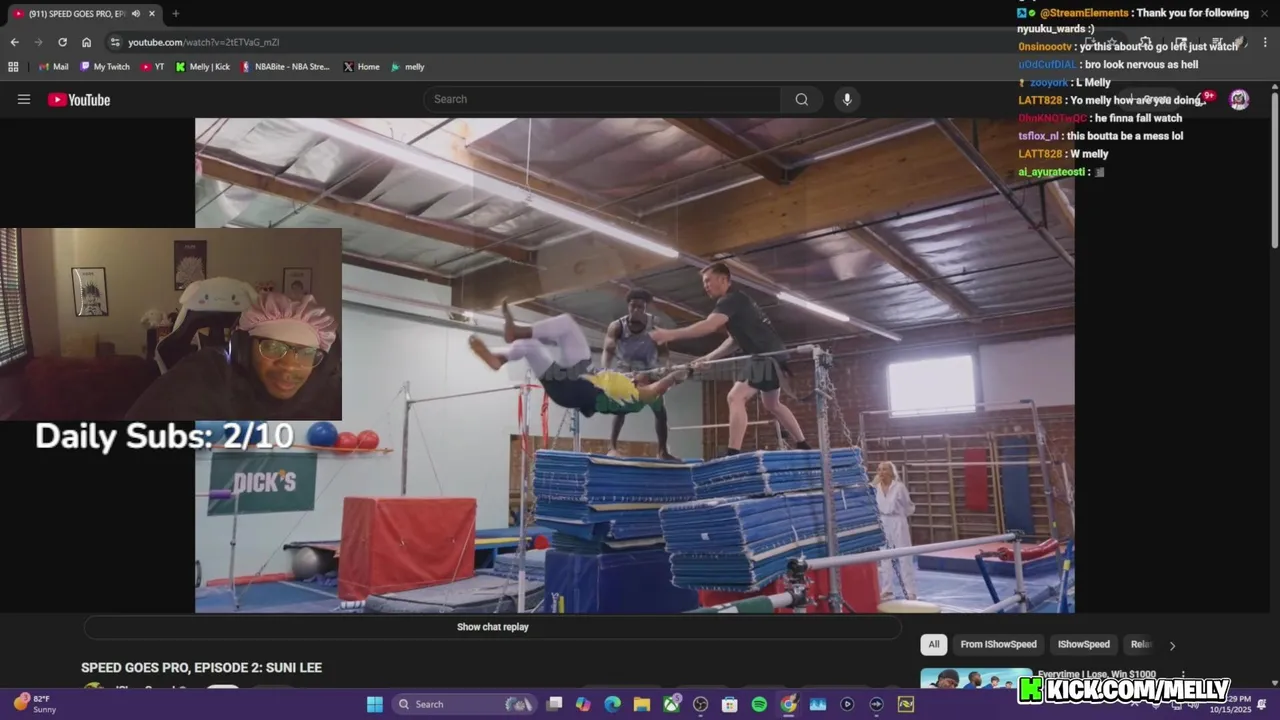View site information icon in address bar
The image size is (1280, 720).
tap(115, 42)
